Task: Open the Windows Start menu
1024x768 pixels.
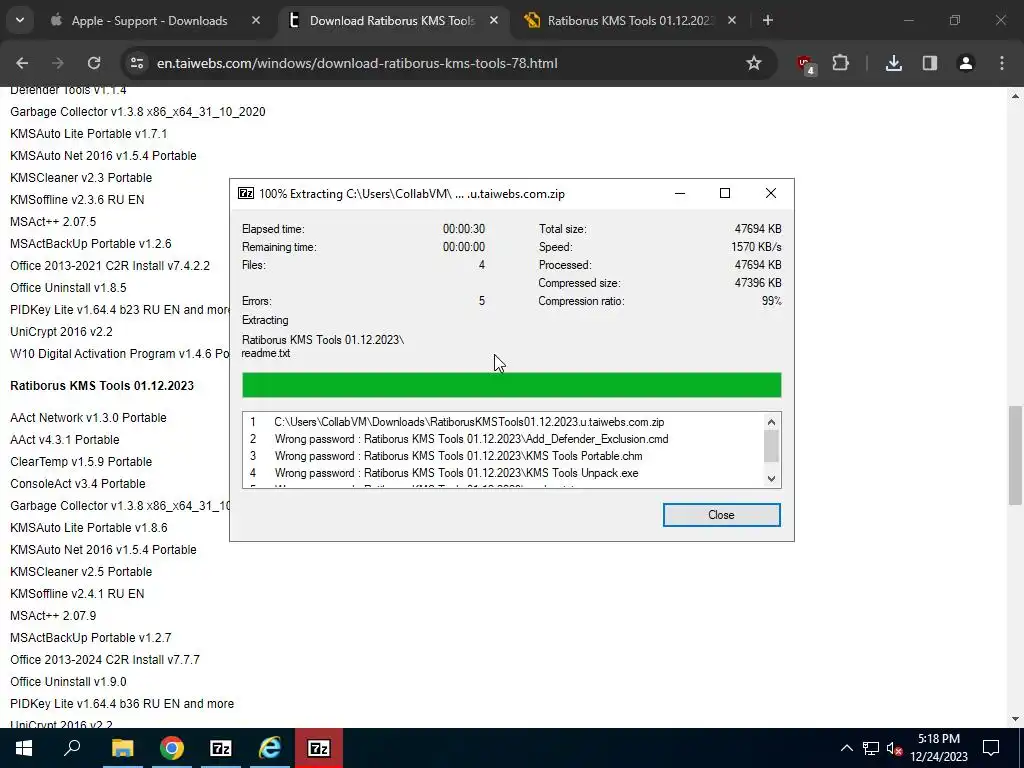Action: (x=24, y=748)
